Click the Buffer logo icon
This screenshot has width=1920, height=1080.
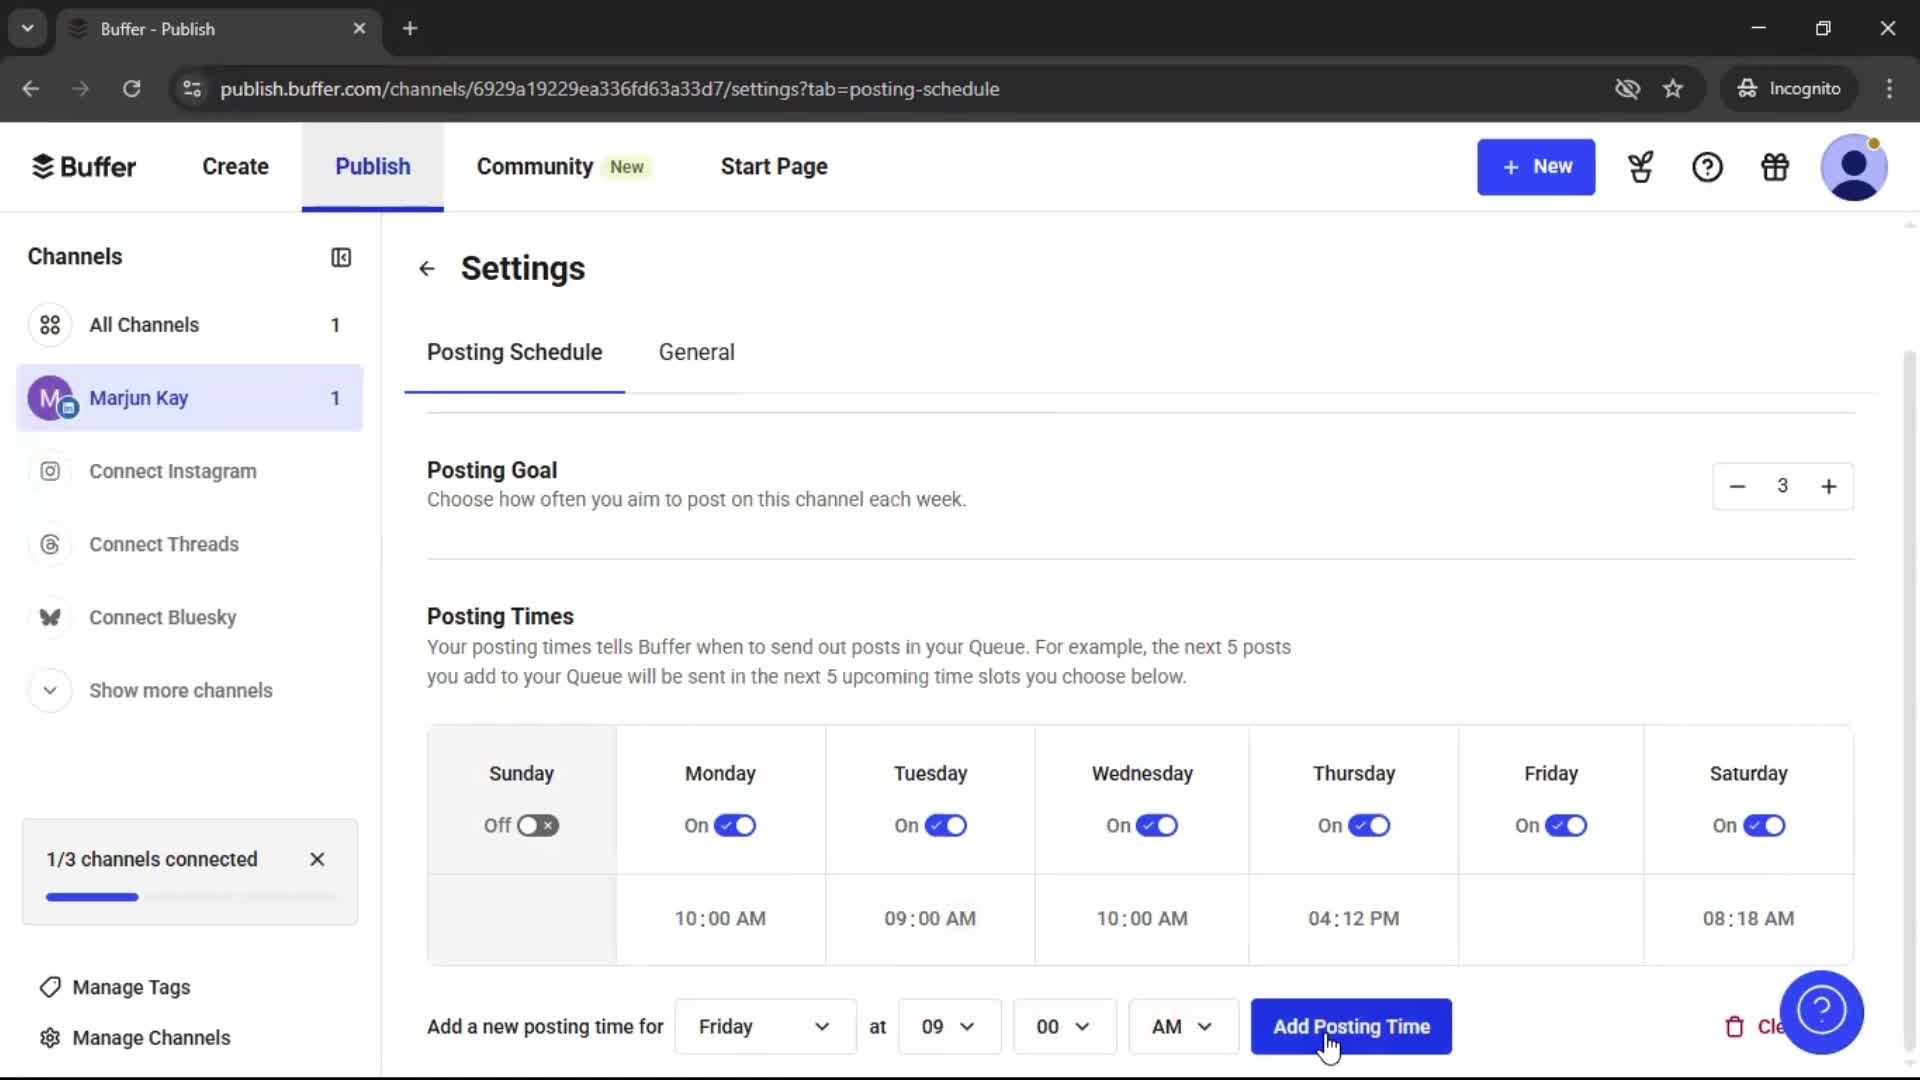(42, 166)
